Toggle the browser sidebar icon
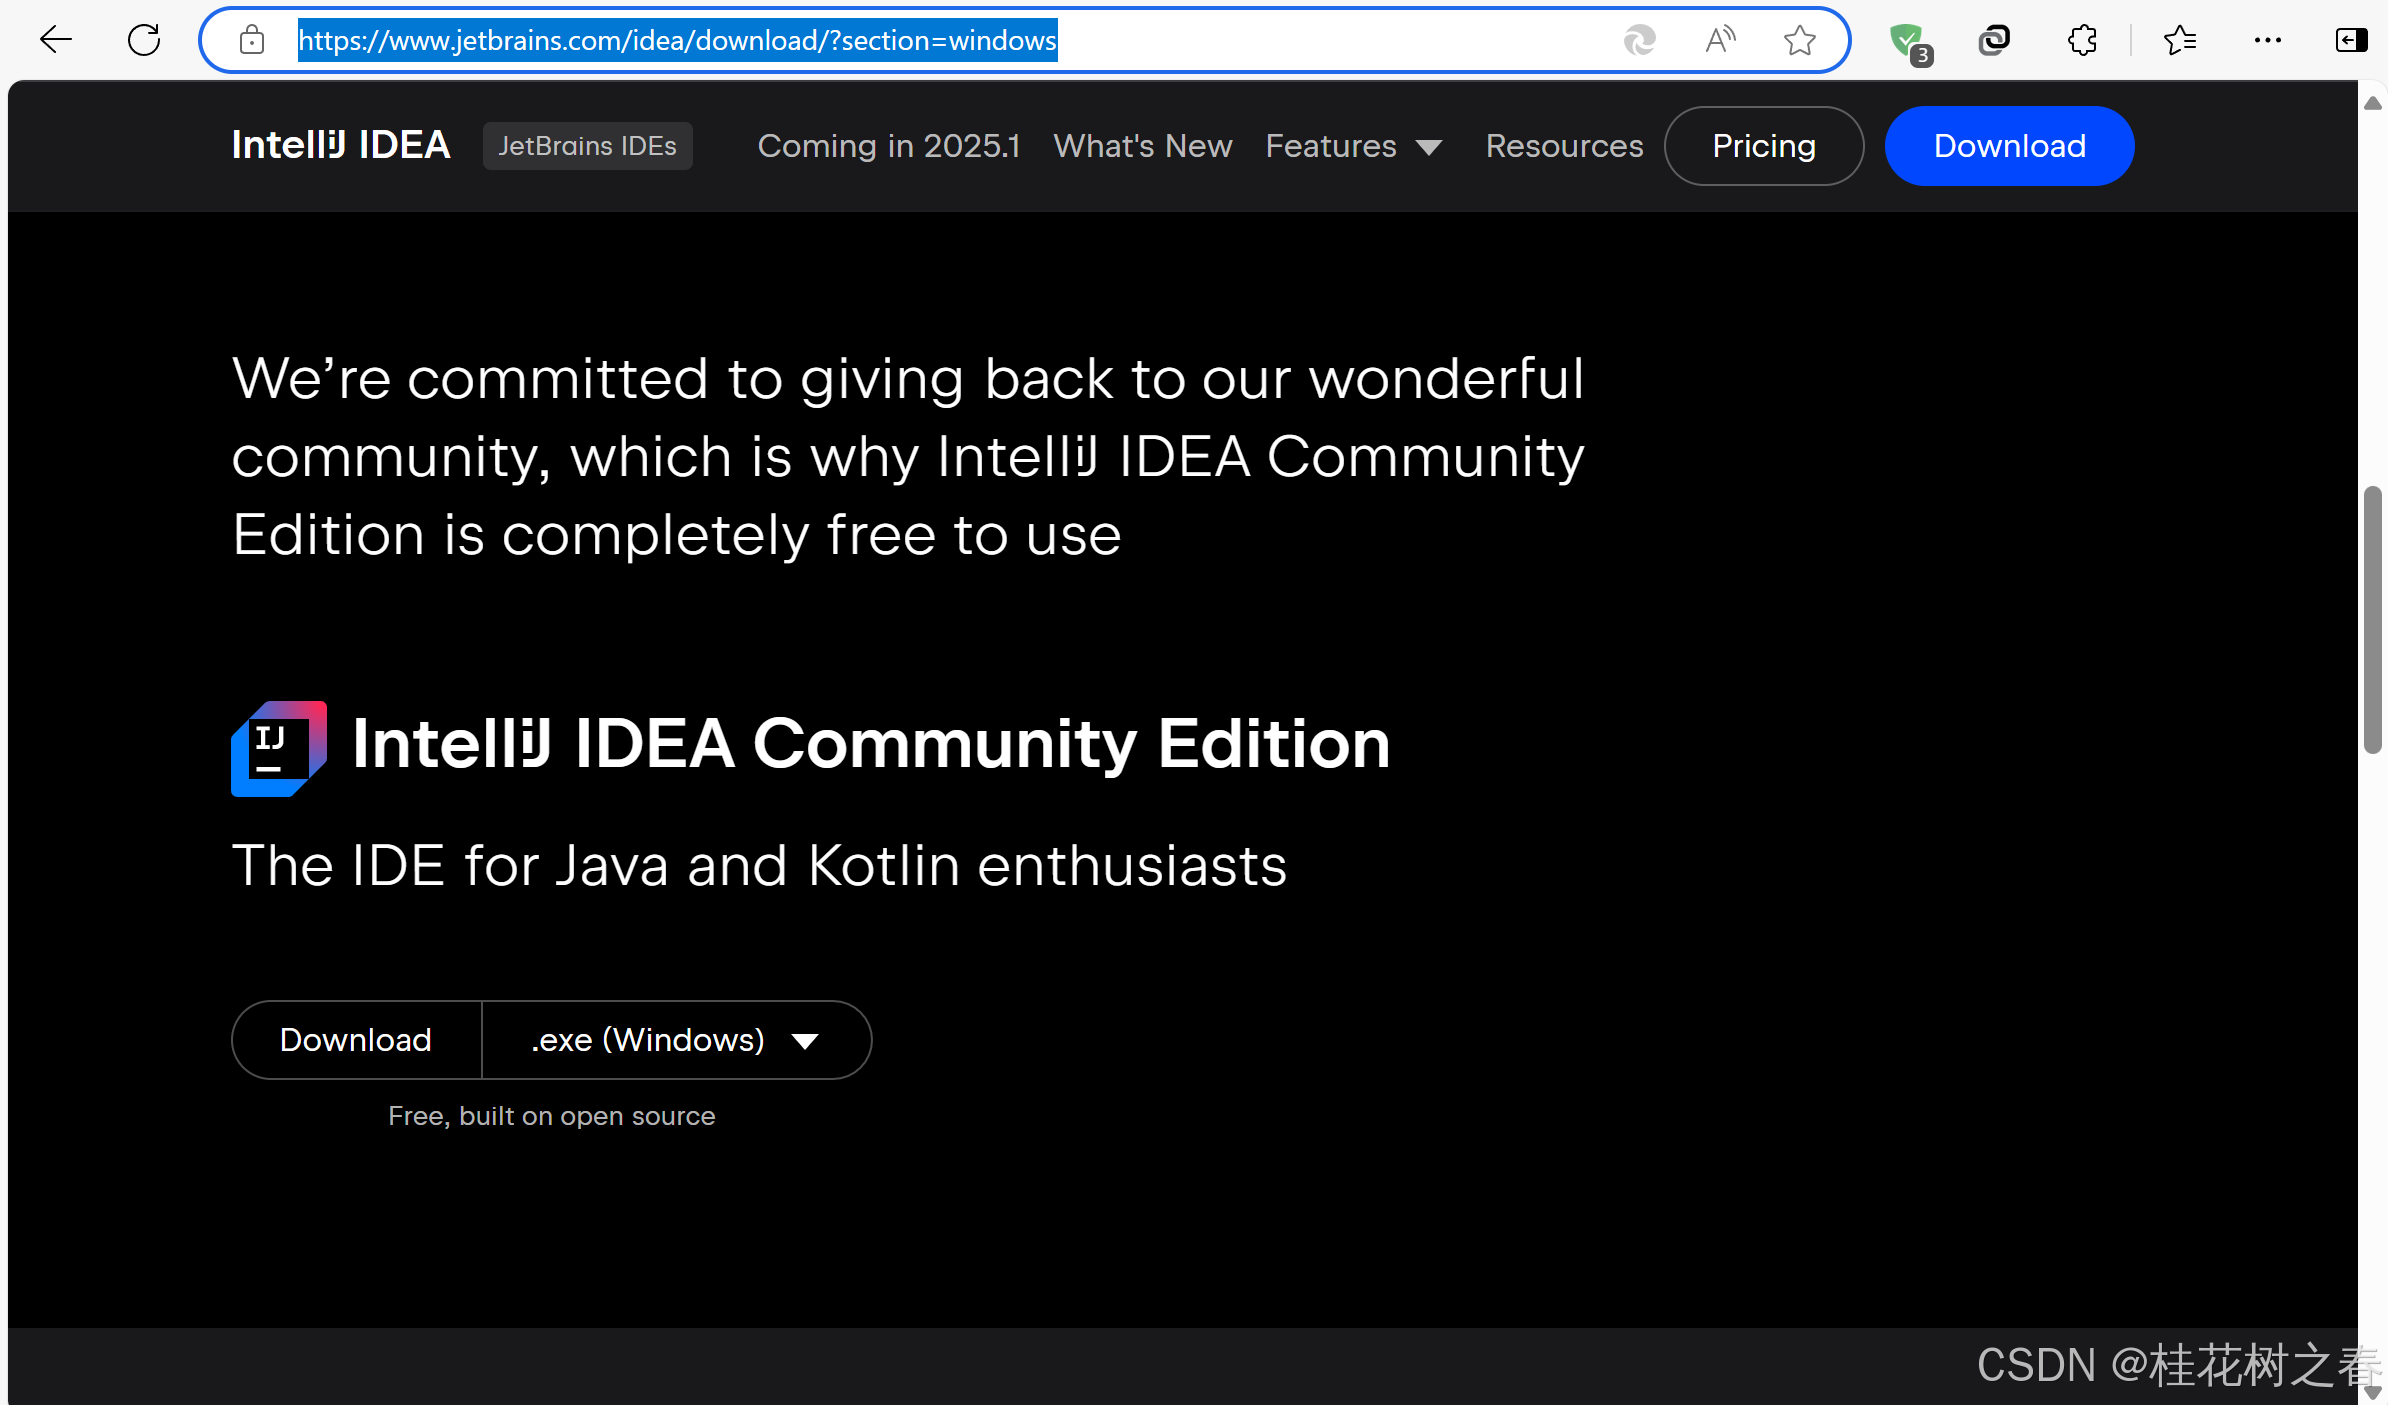The image size is (2388, 1405). pyautogui.click(x=2350, y=40)
